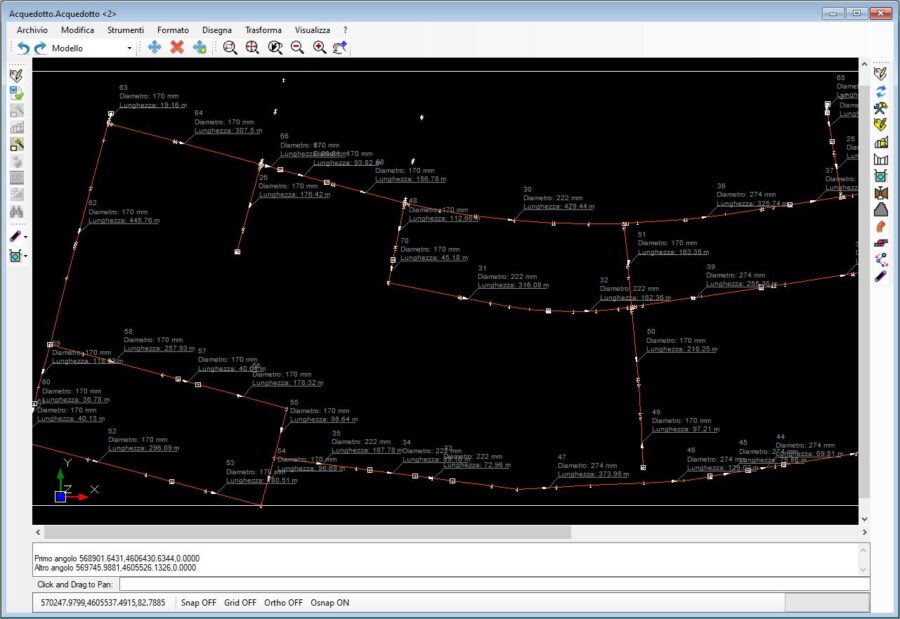
Task: Click pipe 47 label Lunghezza 373.95 m
Action: [593, 474]
